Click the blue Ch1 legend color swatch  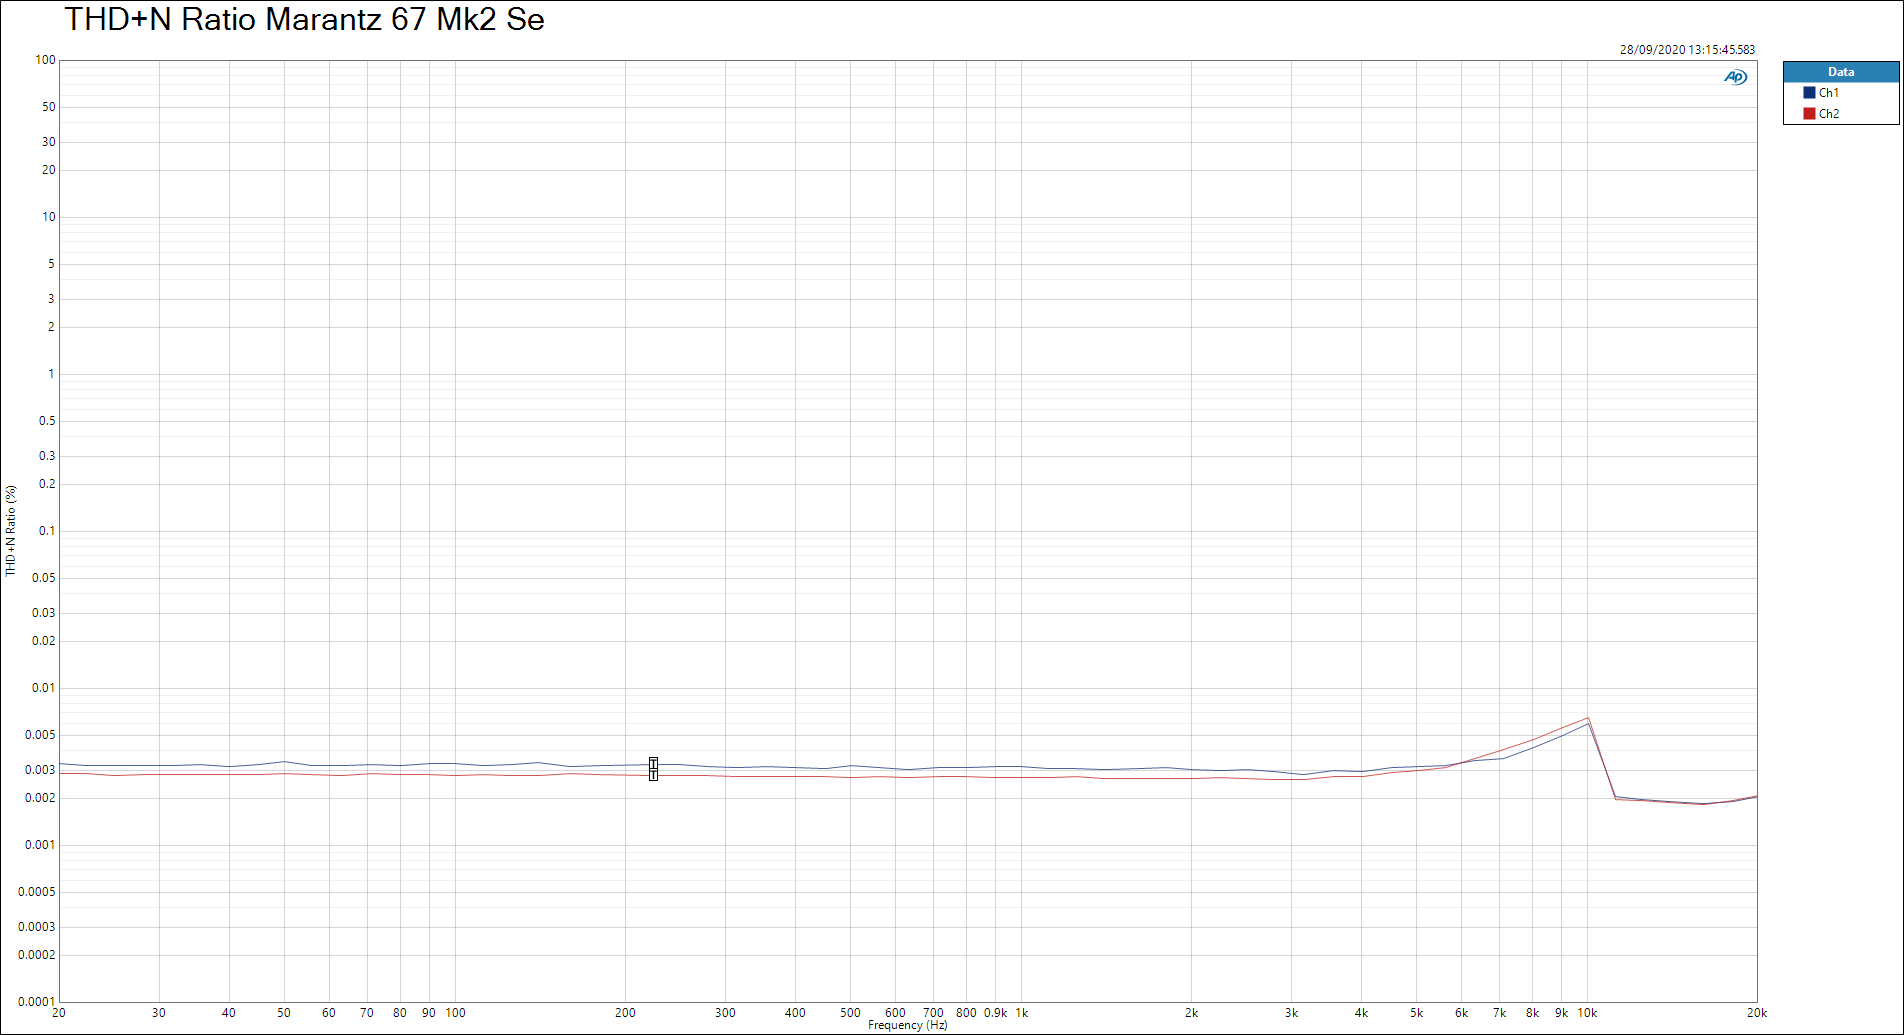click(x=1809, y=93)
